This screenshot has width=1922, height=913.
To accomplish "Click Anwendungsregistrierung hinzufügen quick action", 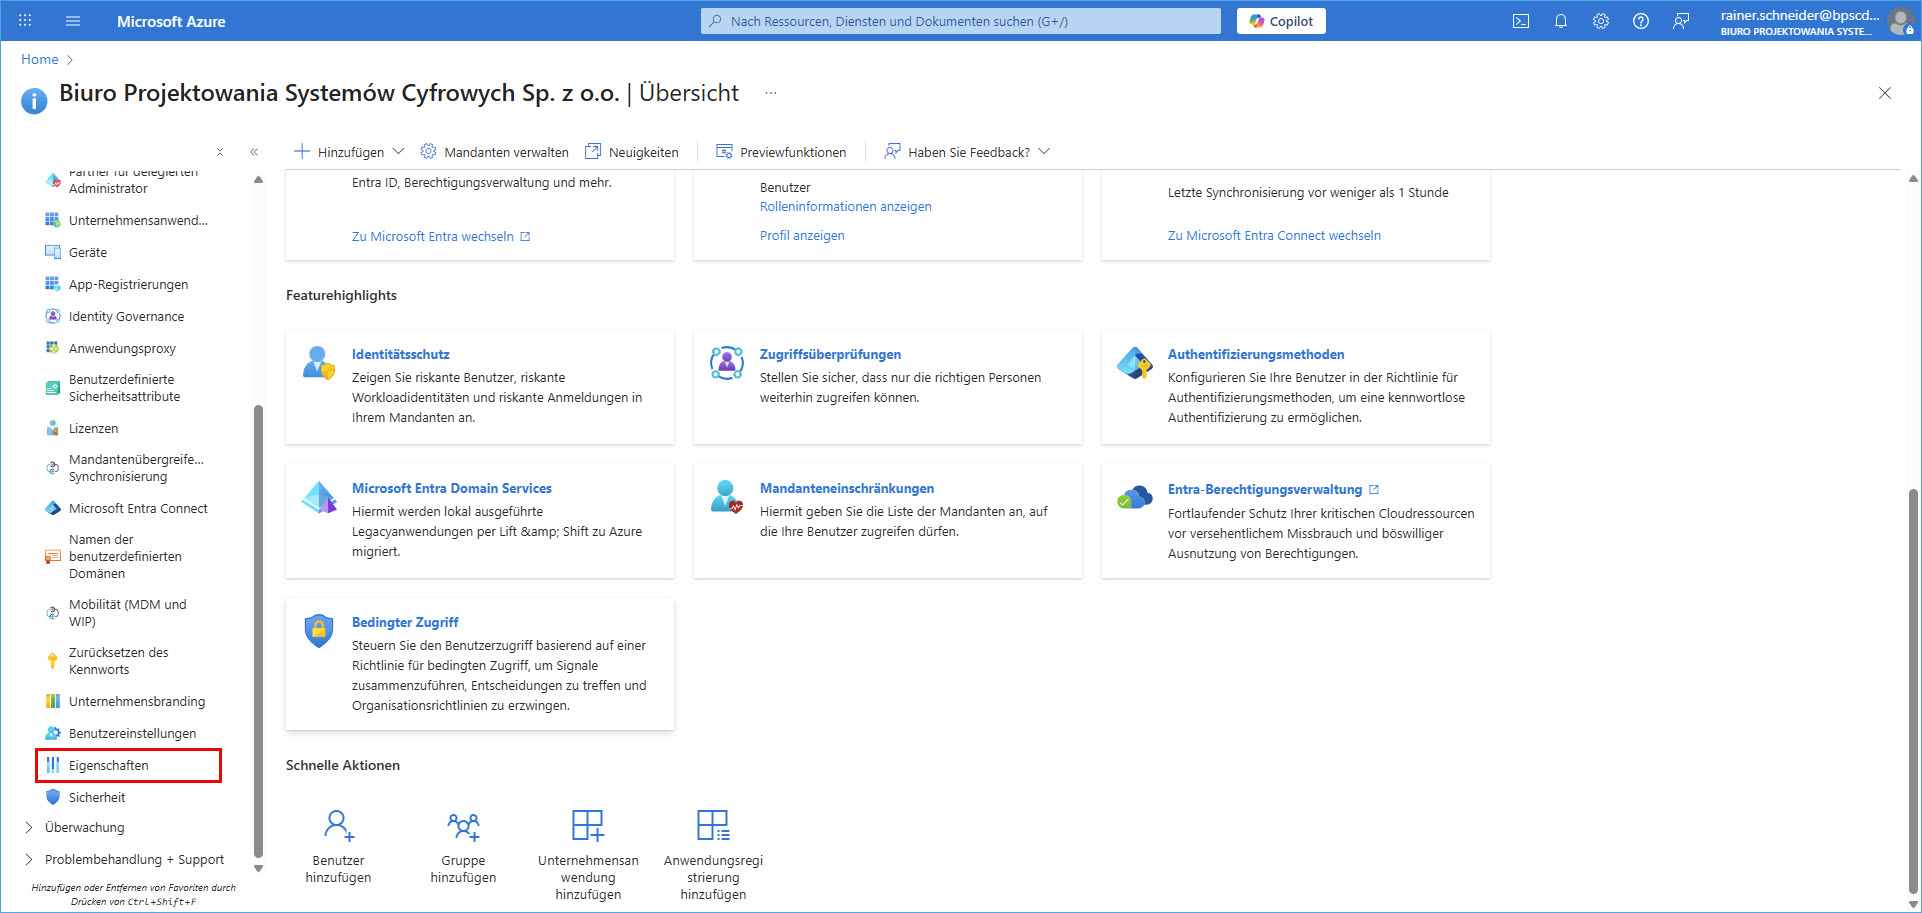I will [713, 855].
